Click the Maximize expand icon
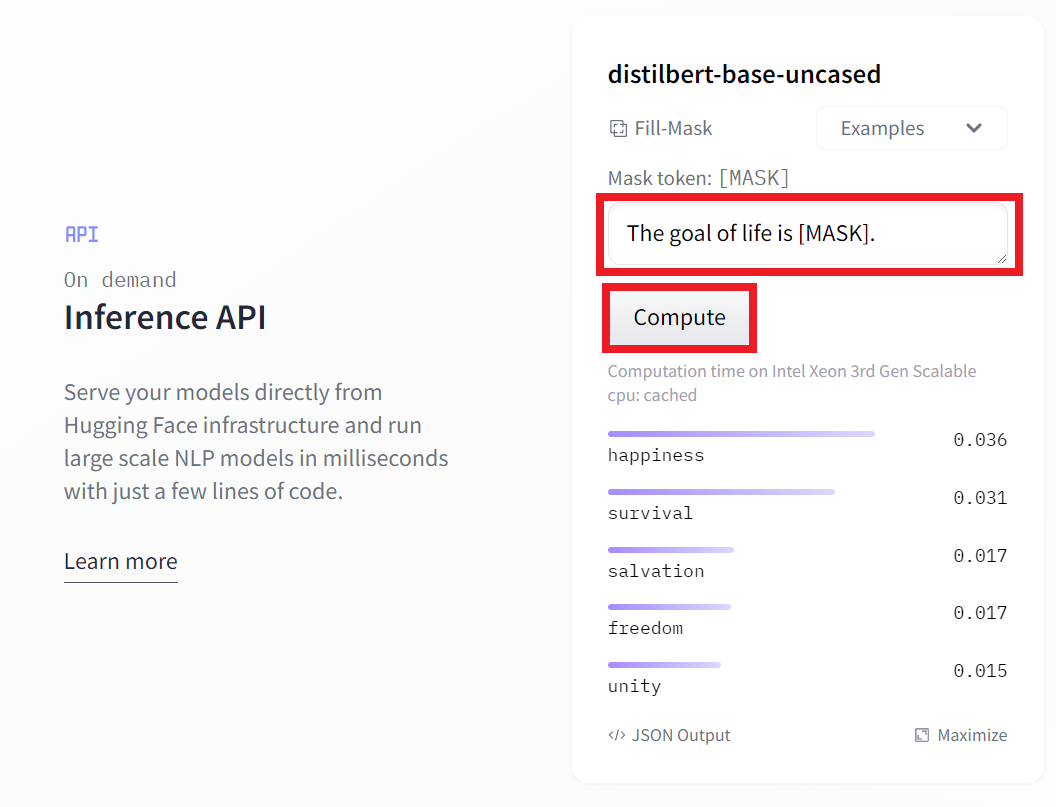Viewport: 1056px width, 807px height. [x=922, y=735]
